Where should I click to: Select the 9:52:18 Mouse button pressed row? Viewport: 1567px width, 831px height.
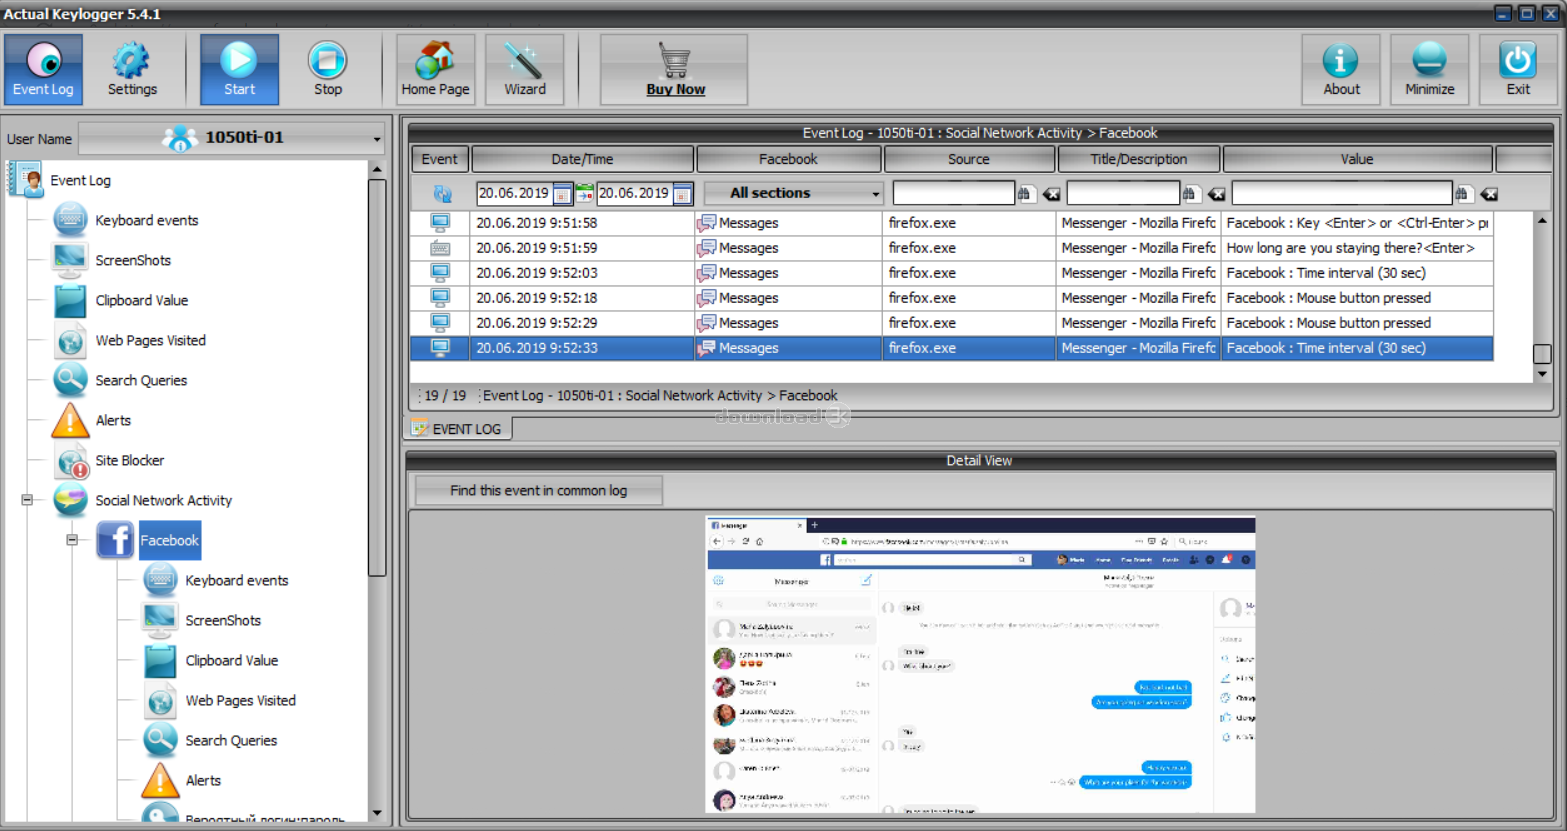(x=951, y=298)
